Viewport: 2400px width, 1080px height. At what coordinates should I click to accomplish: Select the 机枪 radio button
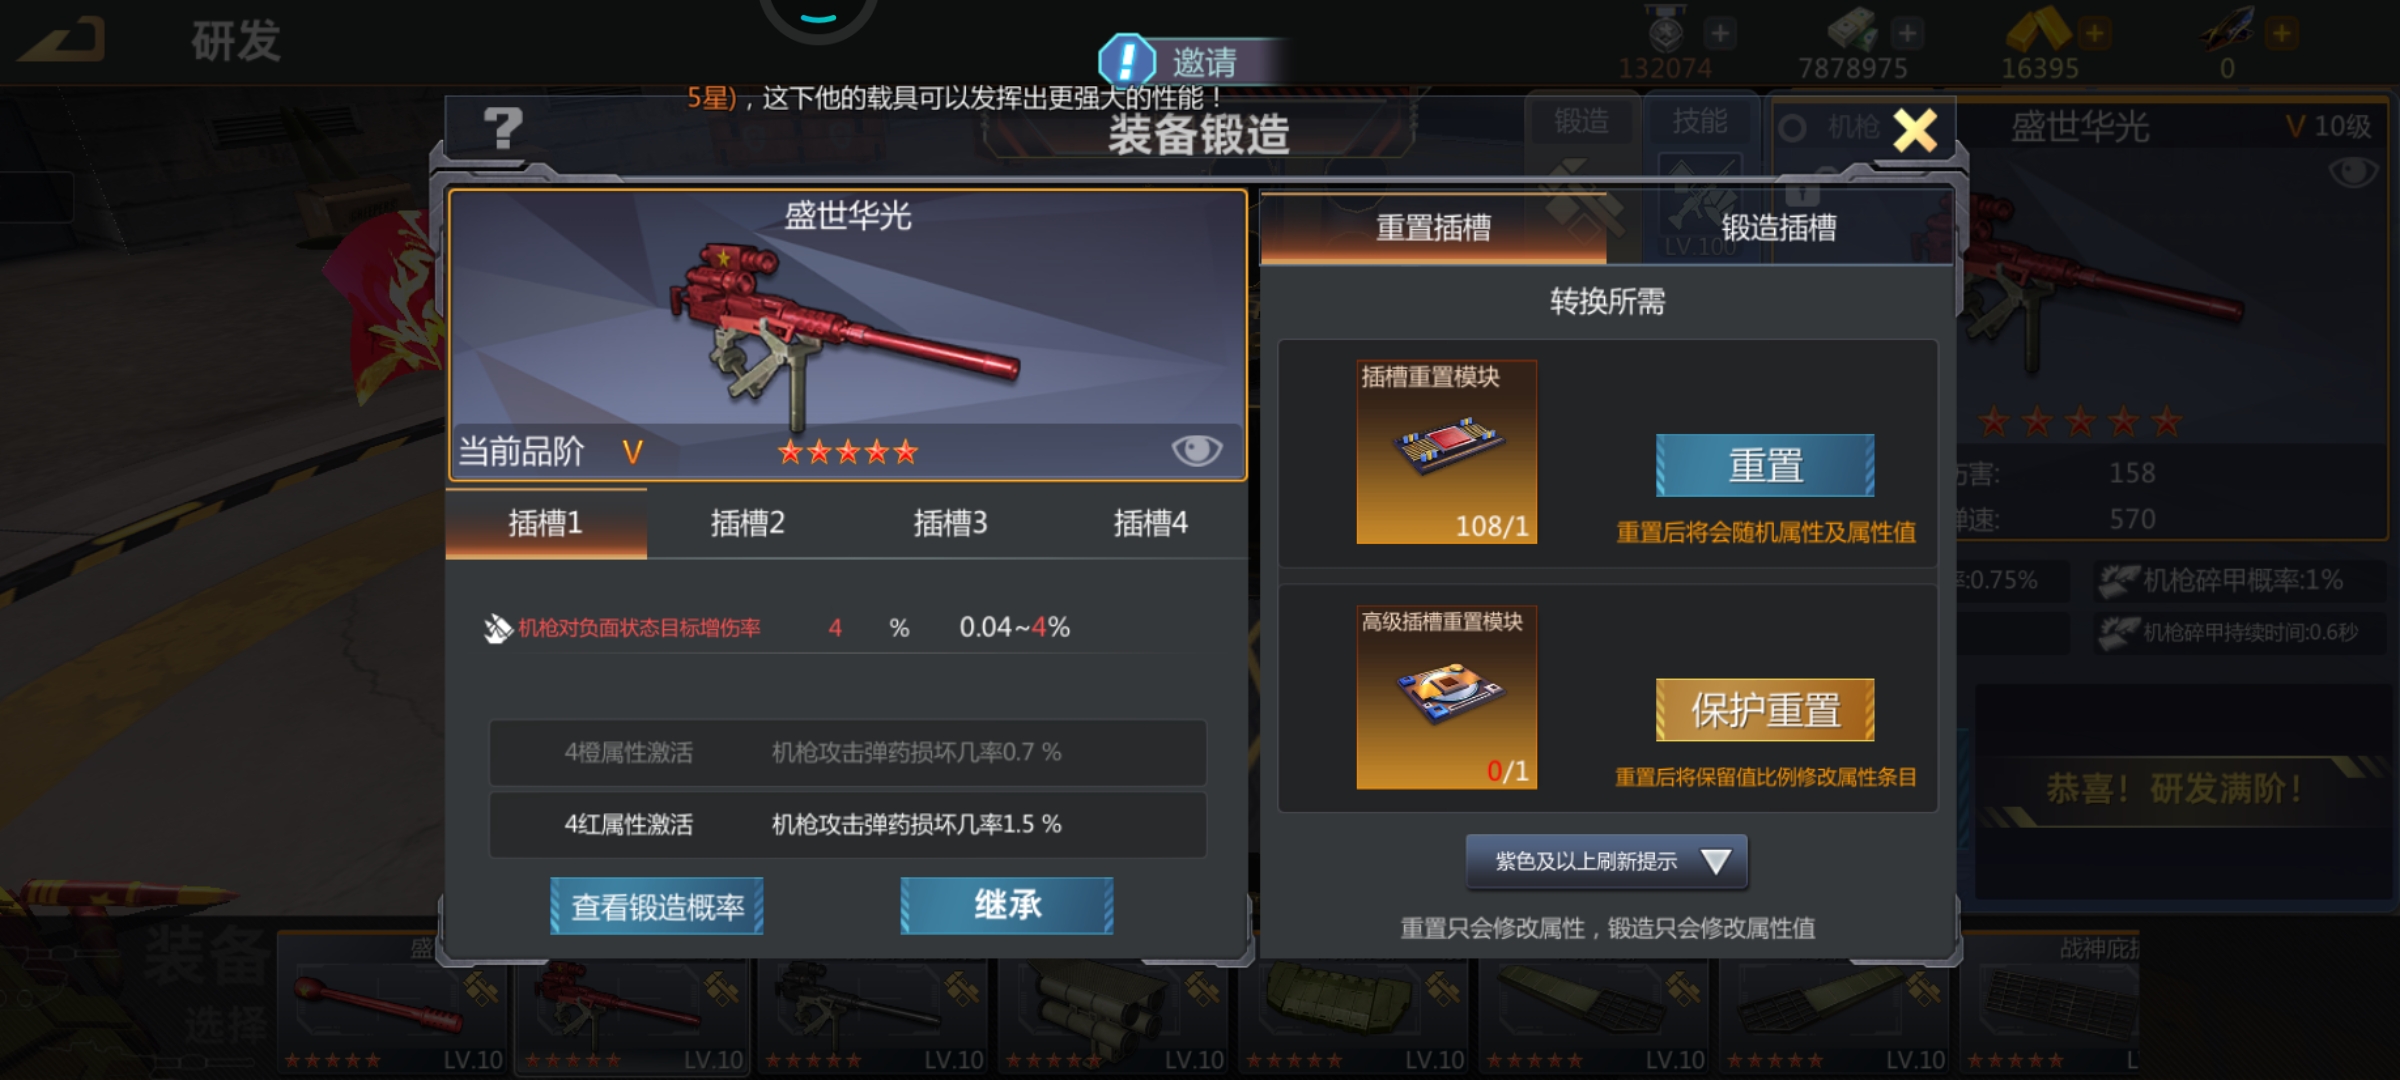(x=1793, y=128)
